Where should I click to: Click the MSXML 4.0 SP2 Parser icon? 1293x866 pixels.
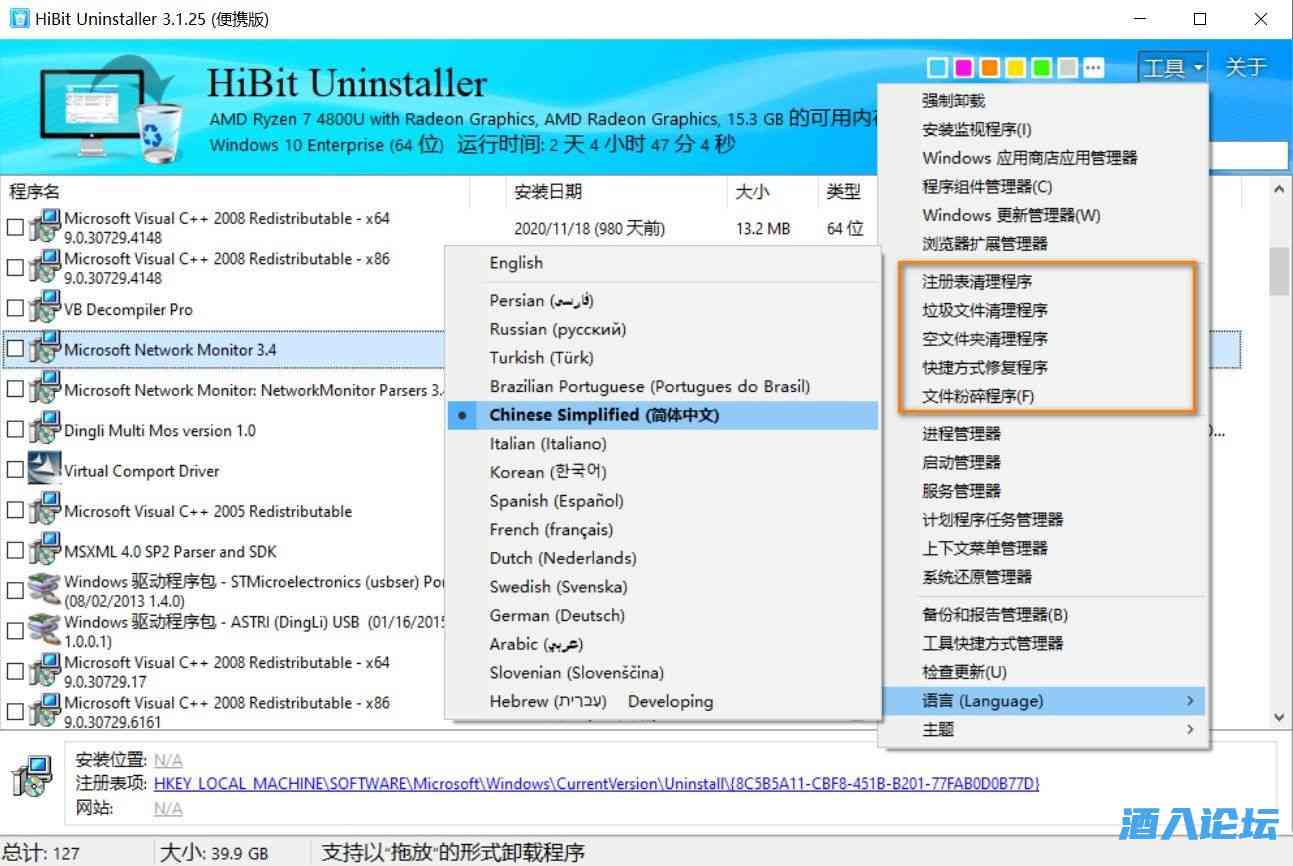[44, 551]
